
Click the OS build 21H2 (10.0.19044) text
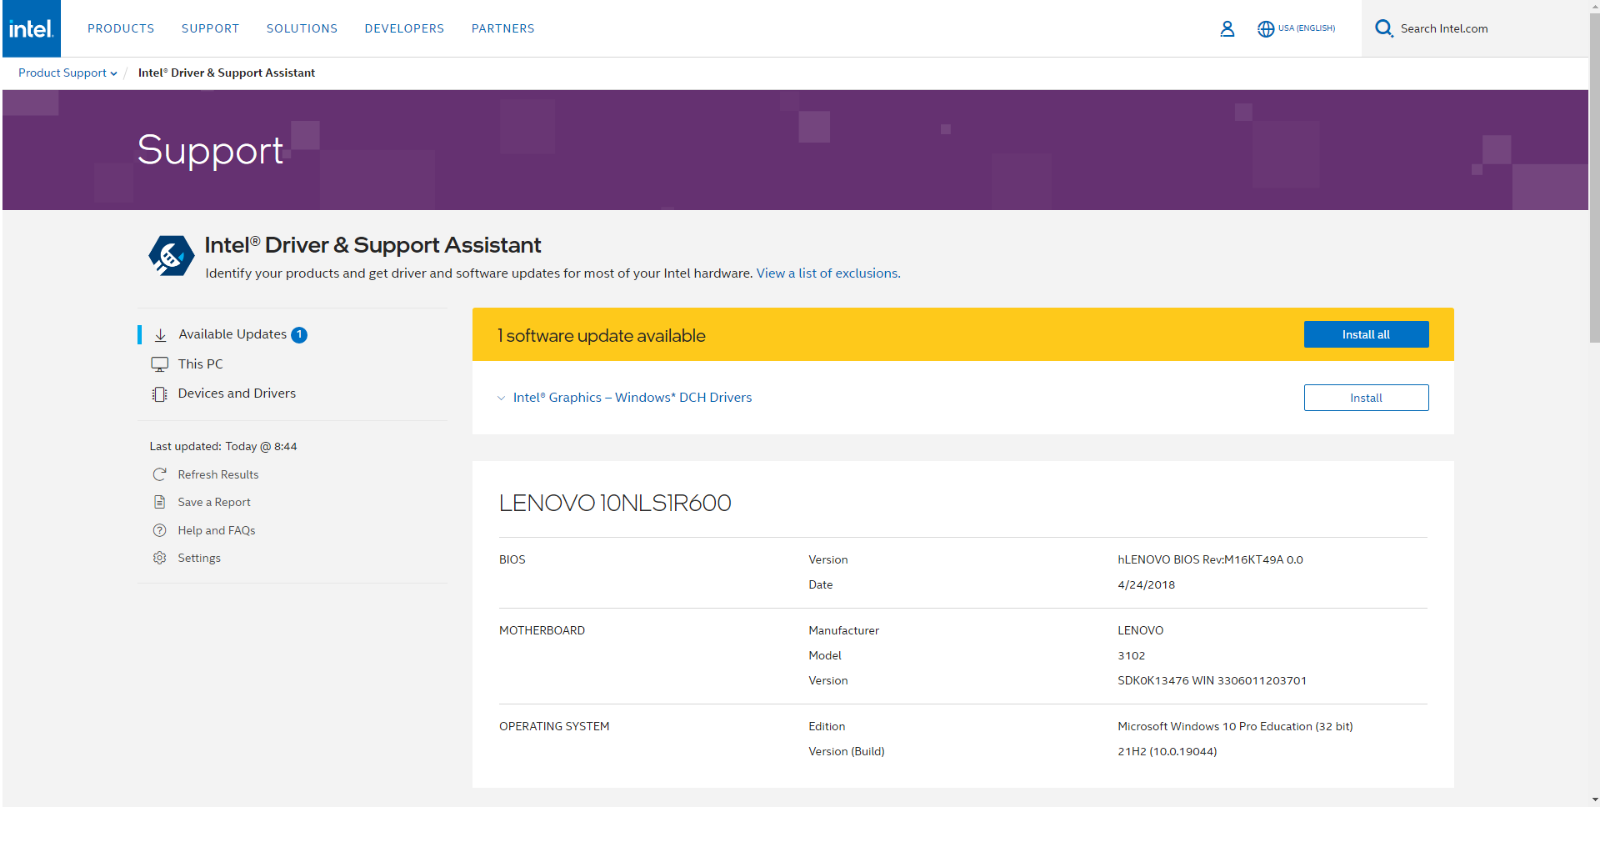1167,752
